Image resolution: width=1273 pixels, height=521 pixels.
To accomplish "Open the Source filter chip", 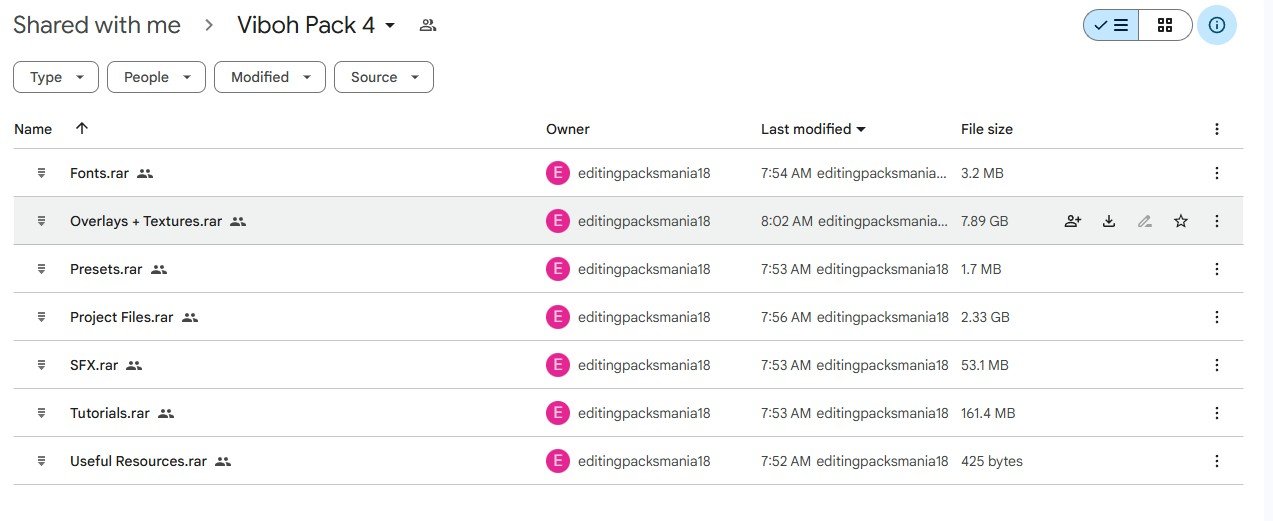I will point(384,77).
